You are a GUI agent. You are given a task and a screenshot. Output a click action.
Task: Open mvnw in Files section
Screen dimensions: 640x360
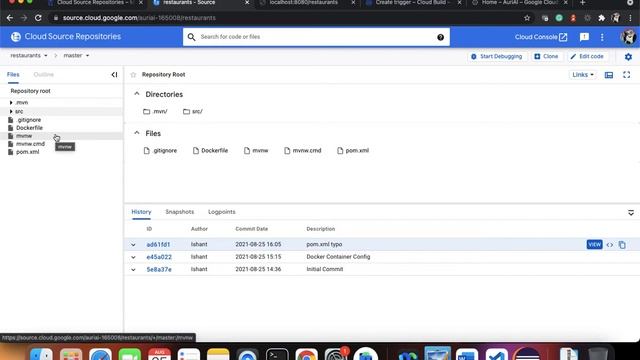256,151
